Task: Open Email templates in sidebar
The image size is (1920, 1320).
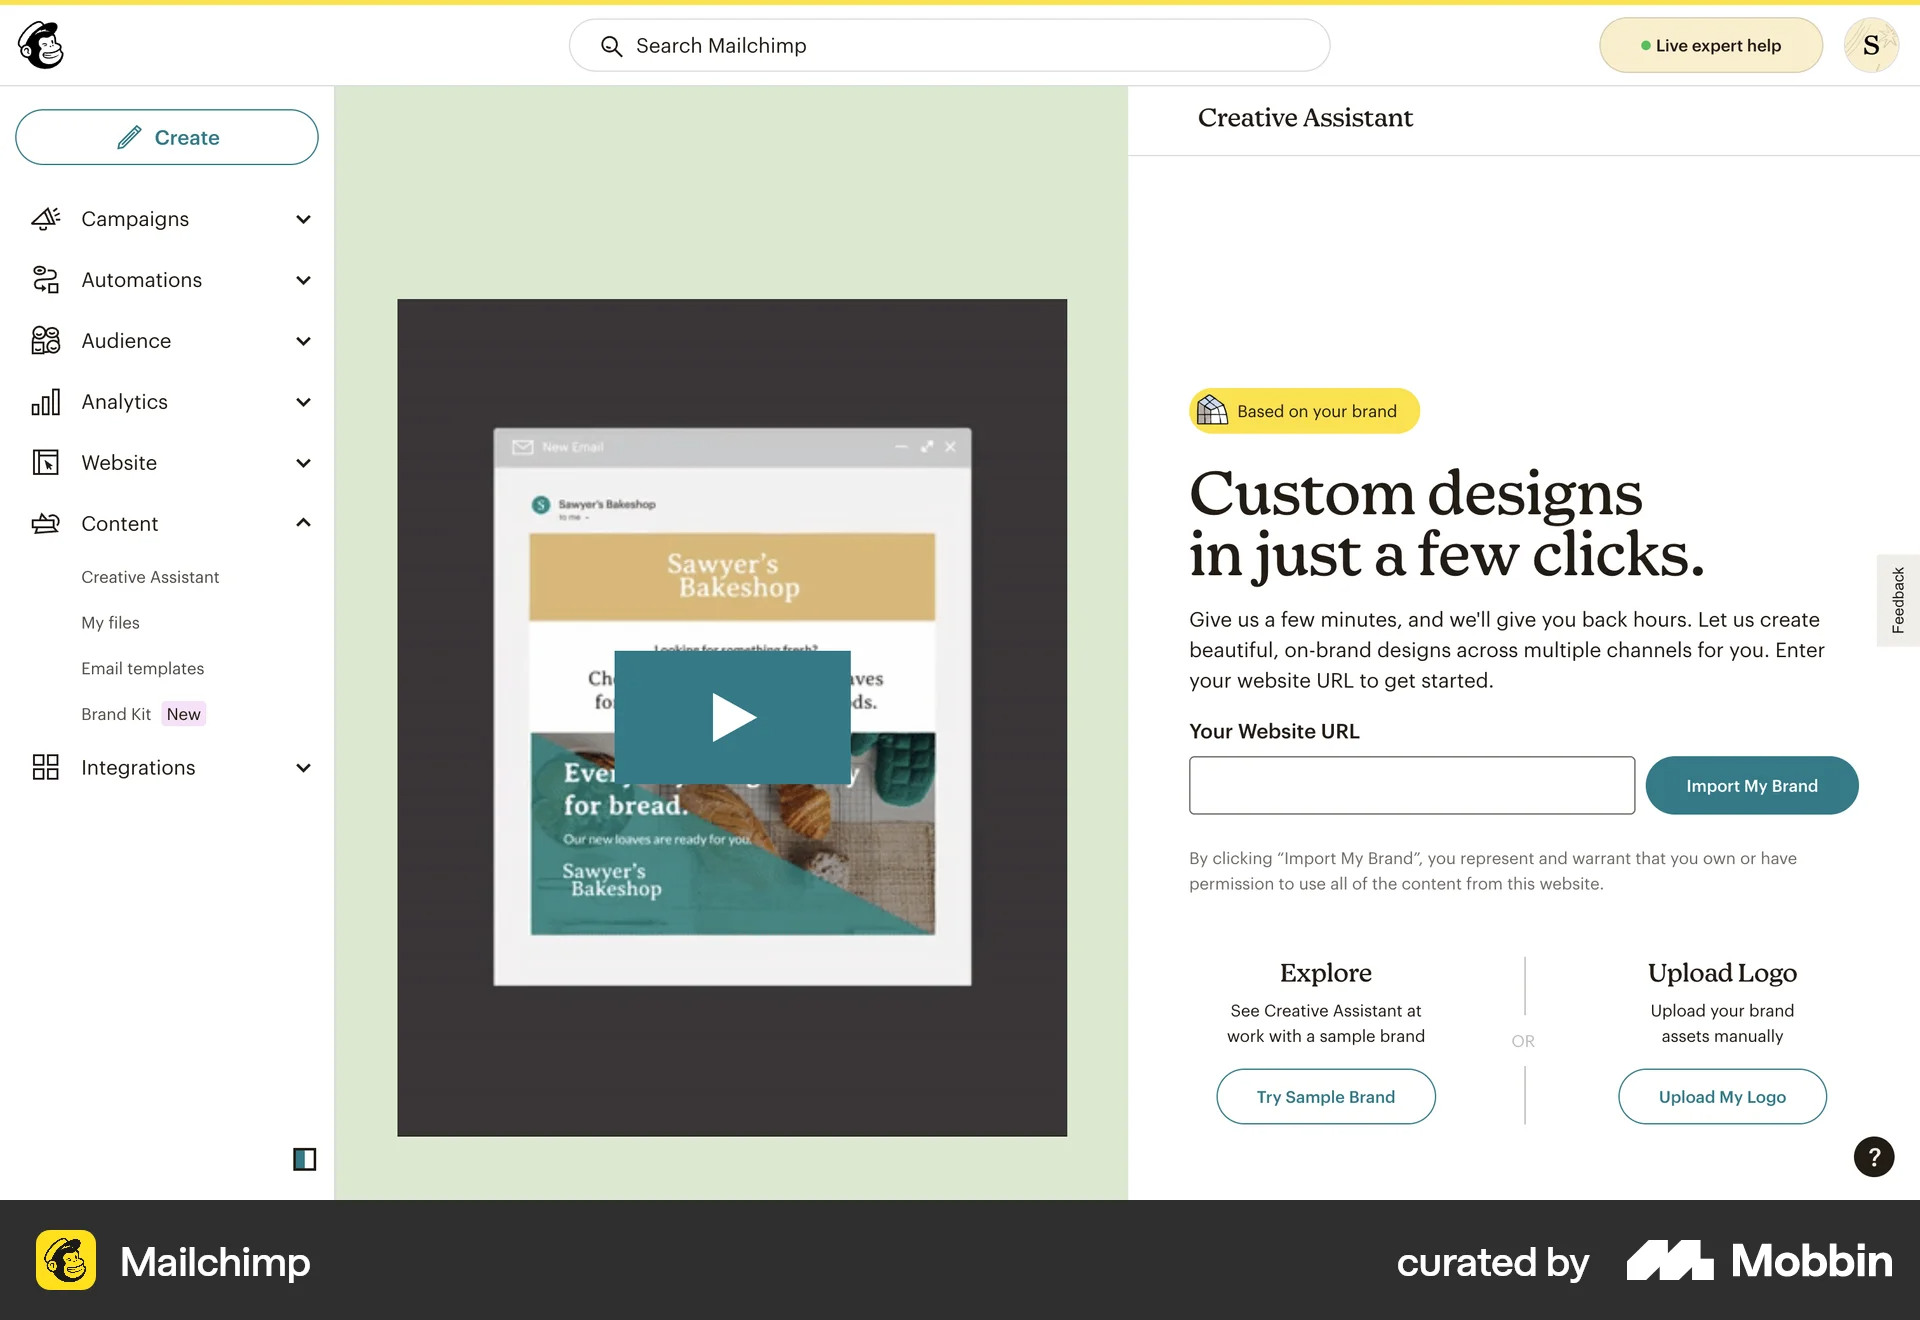Action: pos(142,668)
